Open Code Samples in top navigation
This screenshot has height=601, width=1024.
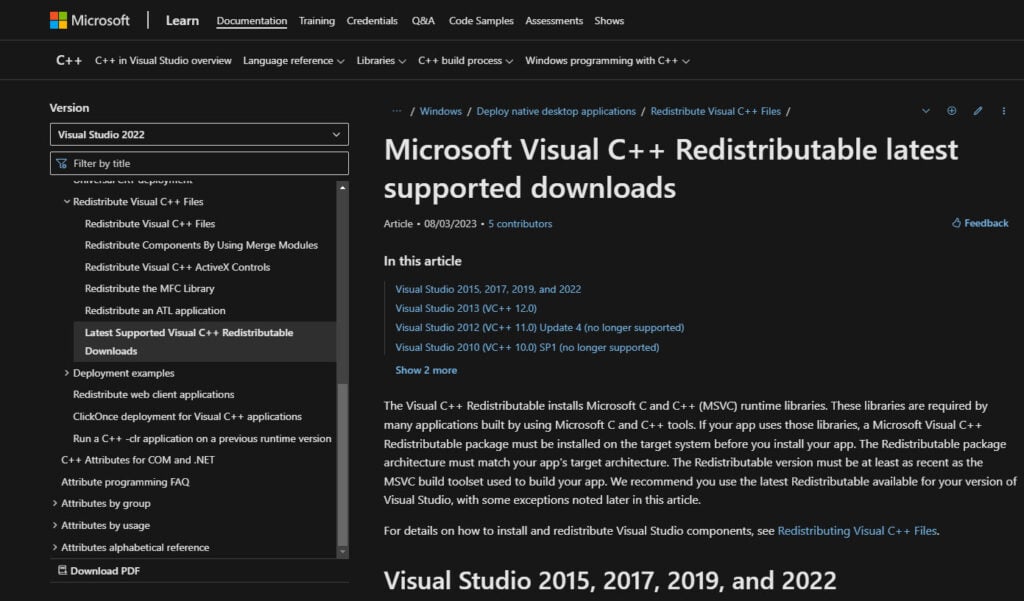481,21
